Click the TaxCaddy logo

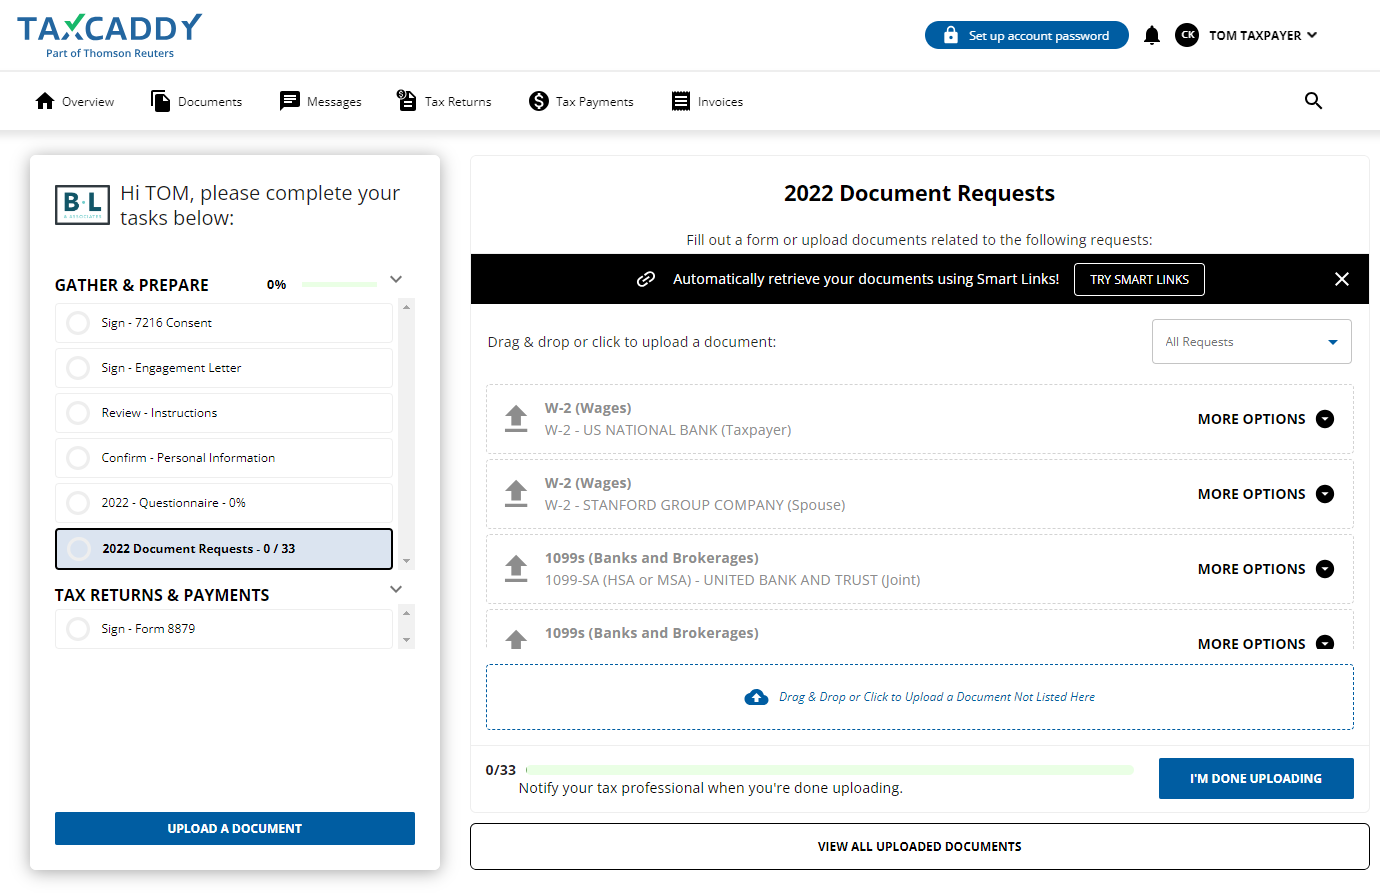[109, 36]
